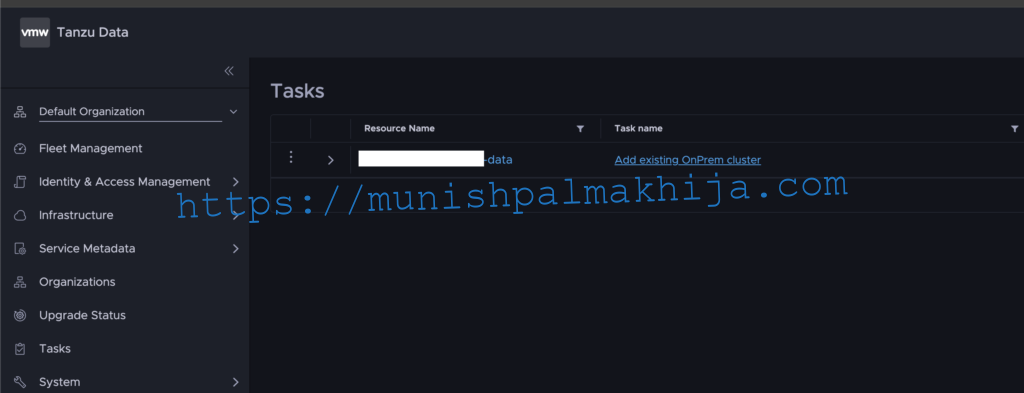Expand Identity & Access Management submenu chevron
Viewport: 1024px width, 393px height.
(236, 182)
